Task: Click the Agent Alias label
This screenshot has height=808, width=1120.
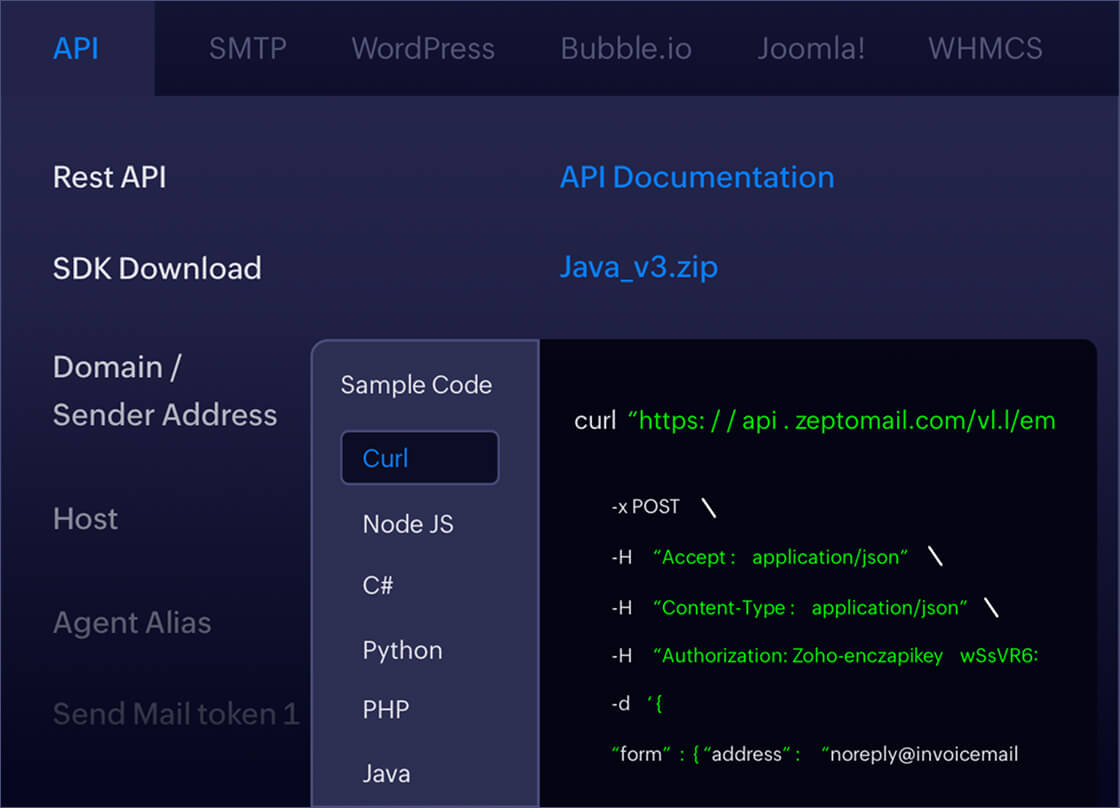Action: (132, 623)
